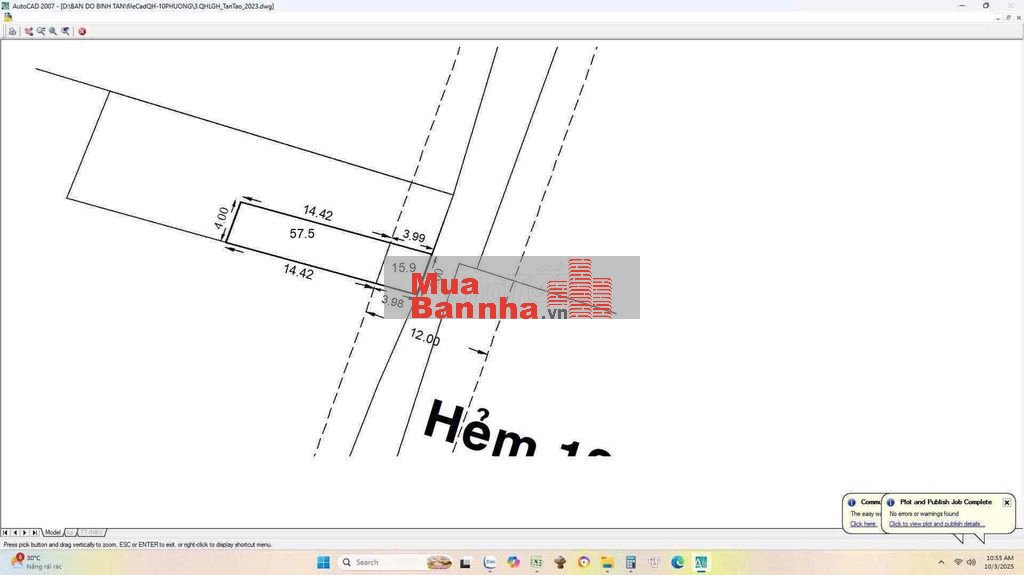Open the Windows Start menu

[x=324, y=562]
